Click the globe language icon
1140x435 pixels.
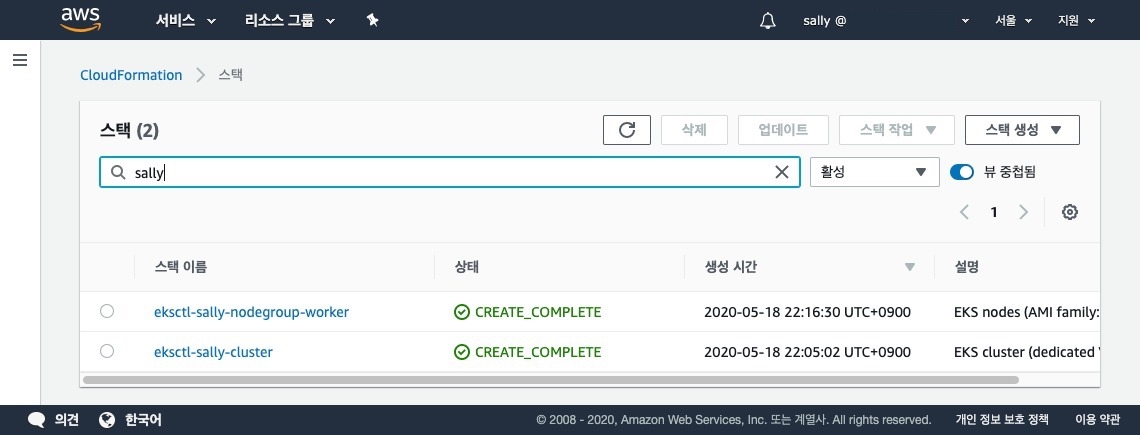pos(108,420)
